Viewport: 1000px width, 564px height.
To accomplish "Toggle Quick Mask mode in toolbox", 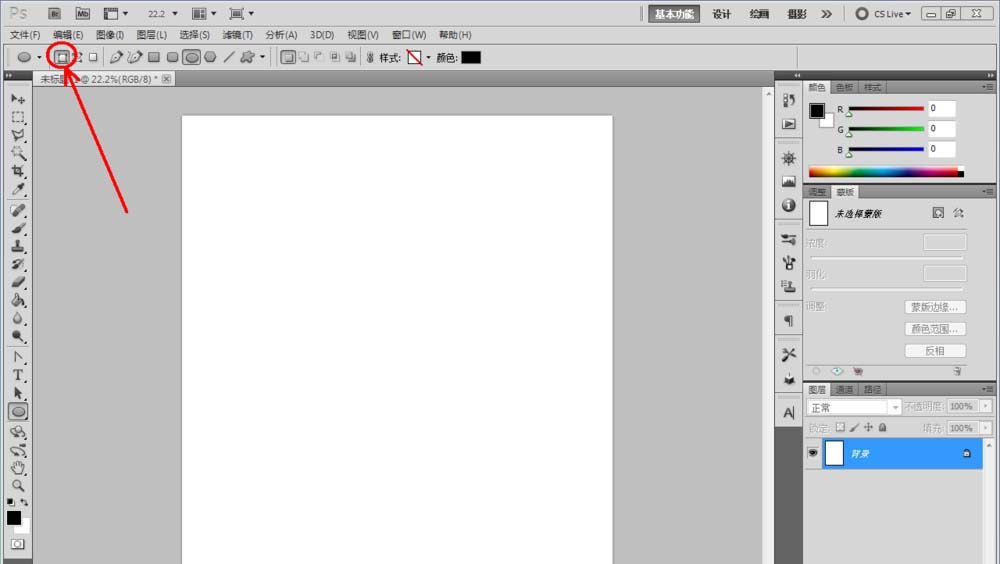I will [x=18, y=544].
